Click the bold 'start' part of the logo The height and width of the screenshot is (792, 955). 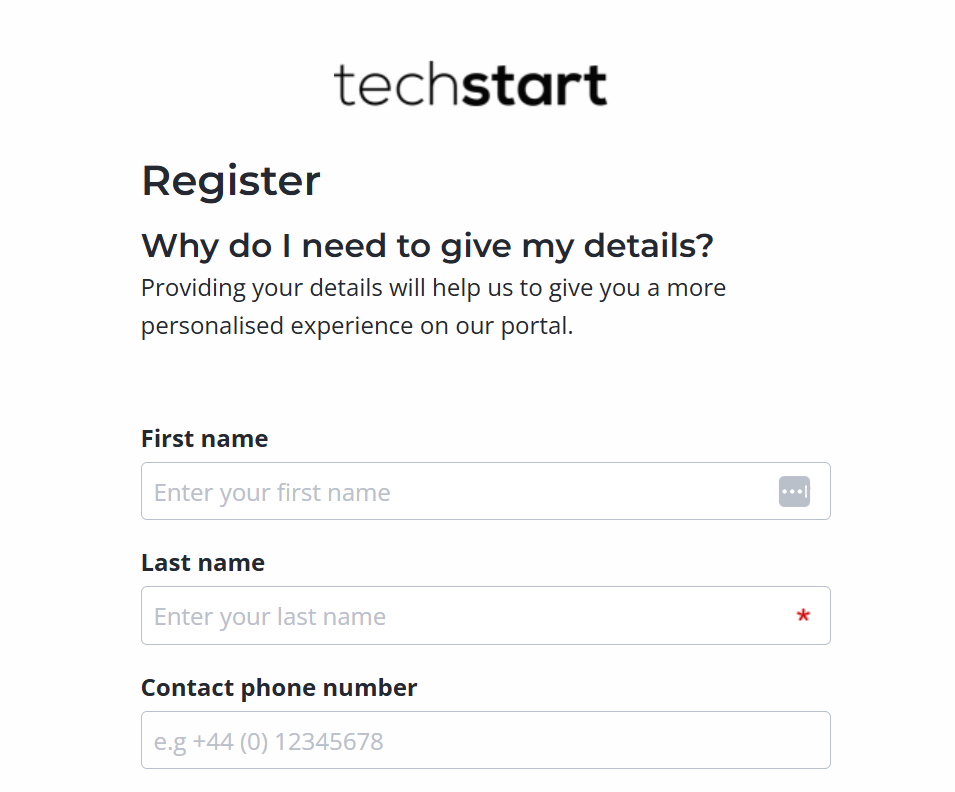coord(535,86)
